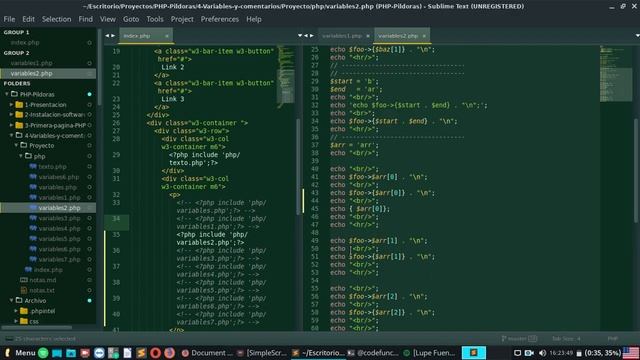Click the status circle next to PHP-Pildoras
640x360 pixels.
(89, 94)
